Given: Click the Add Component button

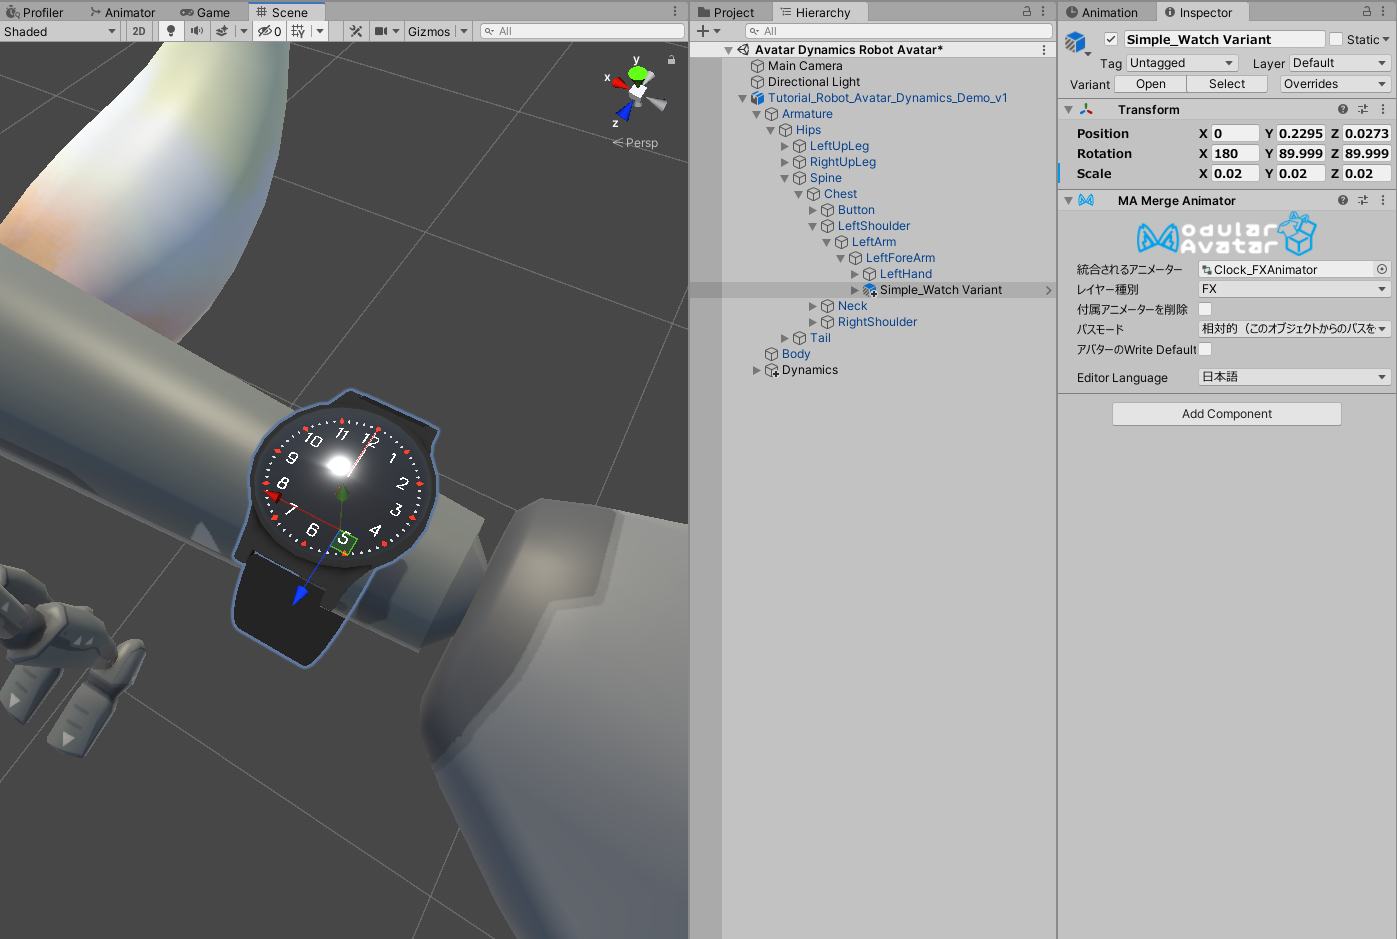Looking at the screenshot, I should pos(1226,414).
